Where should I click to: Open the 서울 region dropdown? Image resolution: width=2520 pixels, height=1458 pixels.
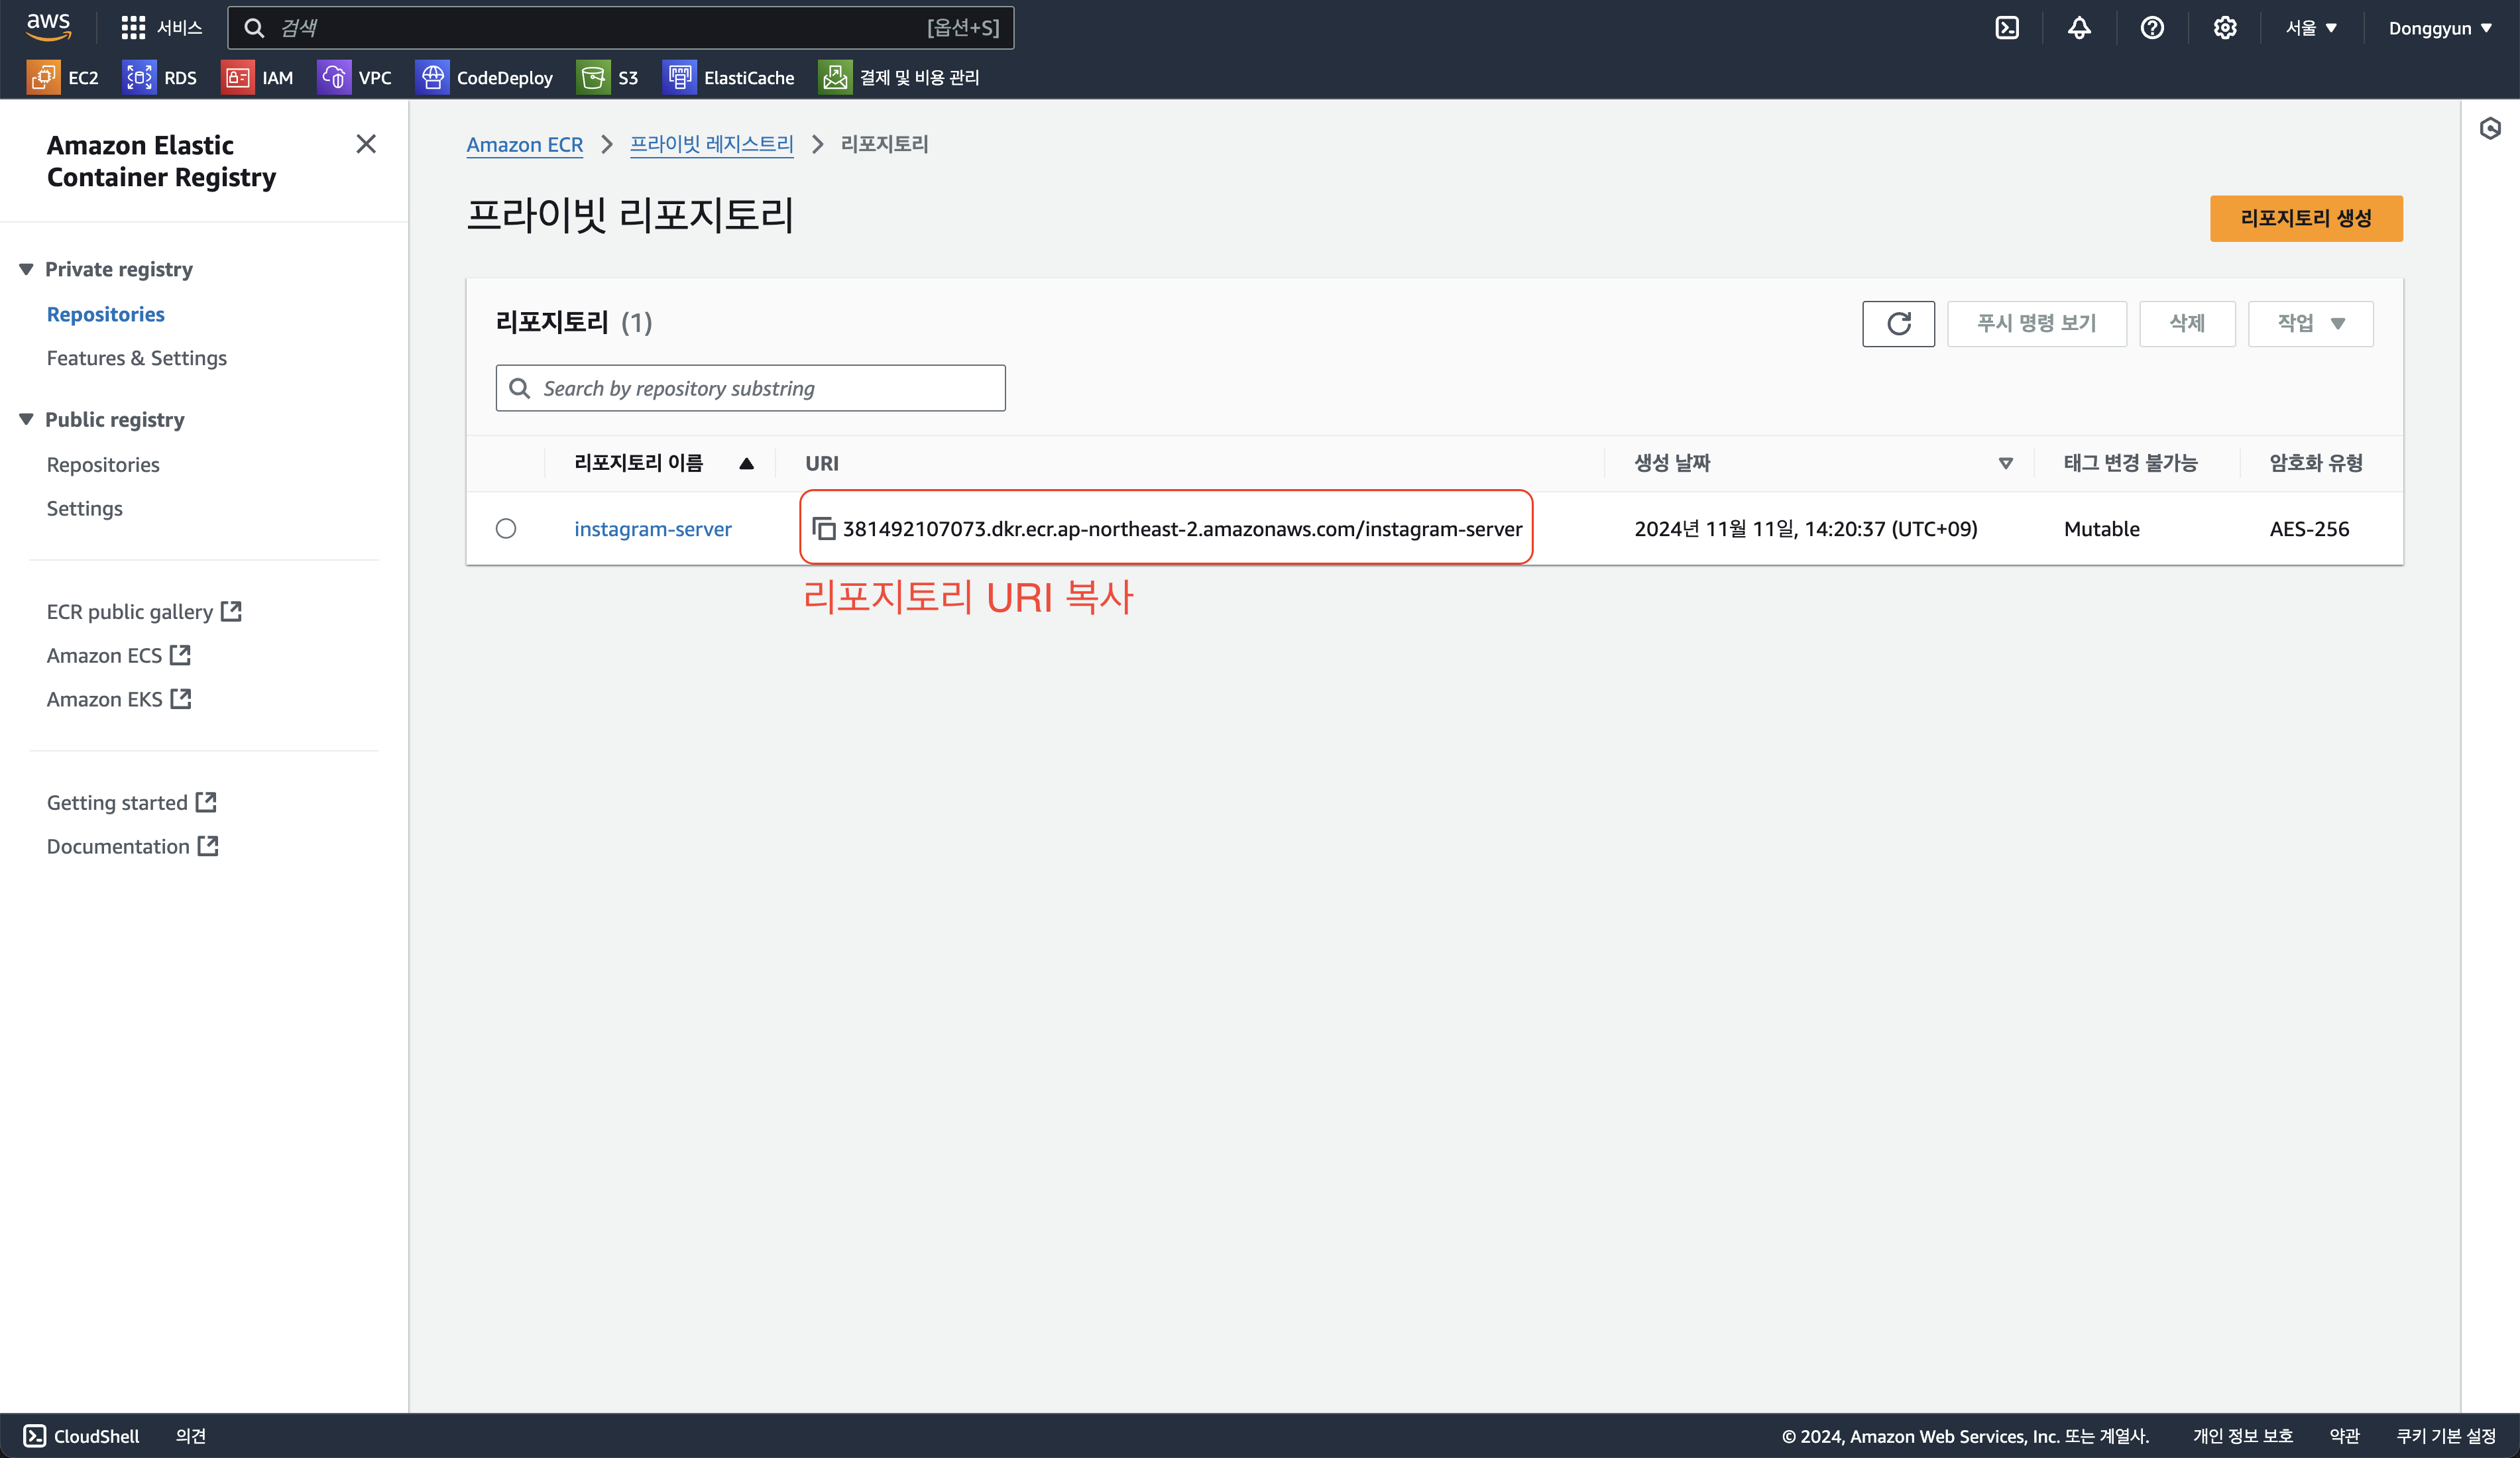click(x=2310, y=28)
